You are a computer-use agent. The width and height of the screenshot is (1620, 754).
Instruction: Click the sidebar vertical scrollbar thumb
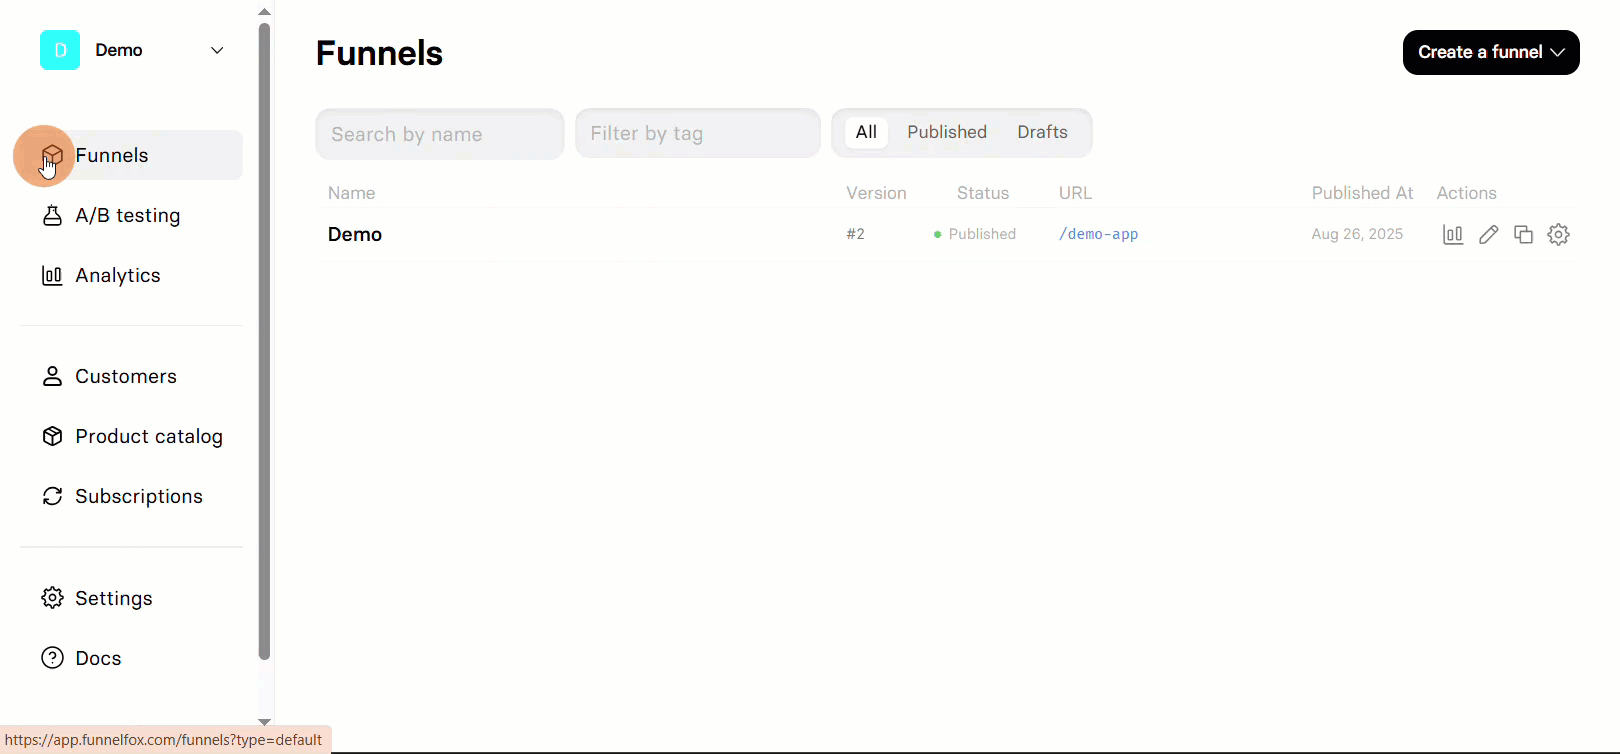pos(264,340)
